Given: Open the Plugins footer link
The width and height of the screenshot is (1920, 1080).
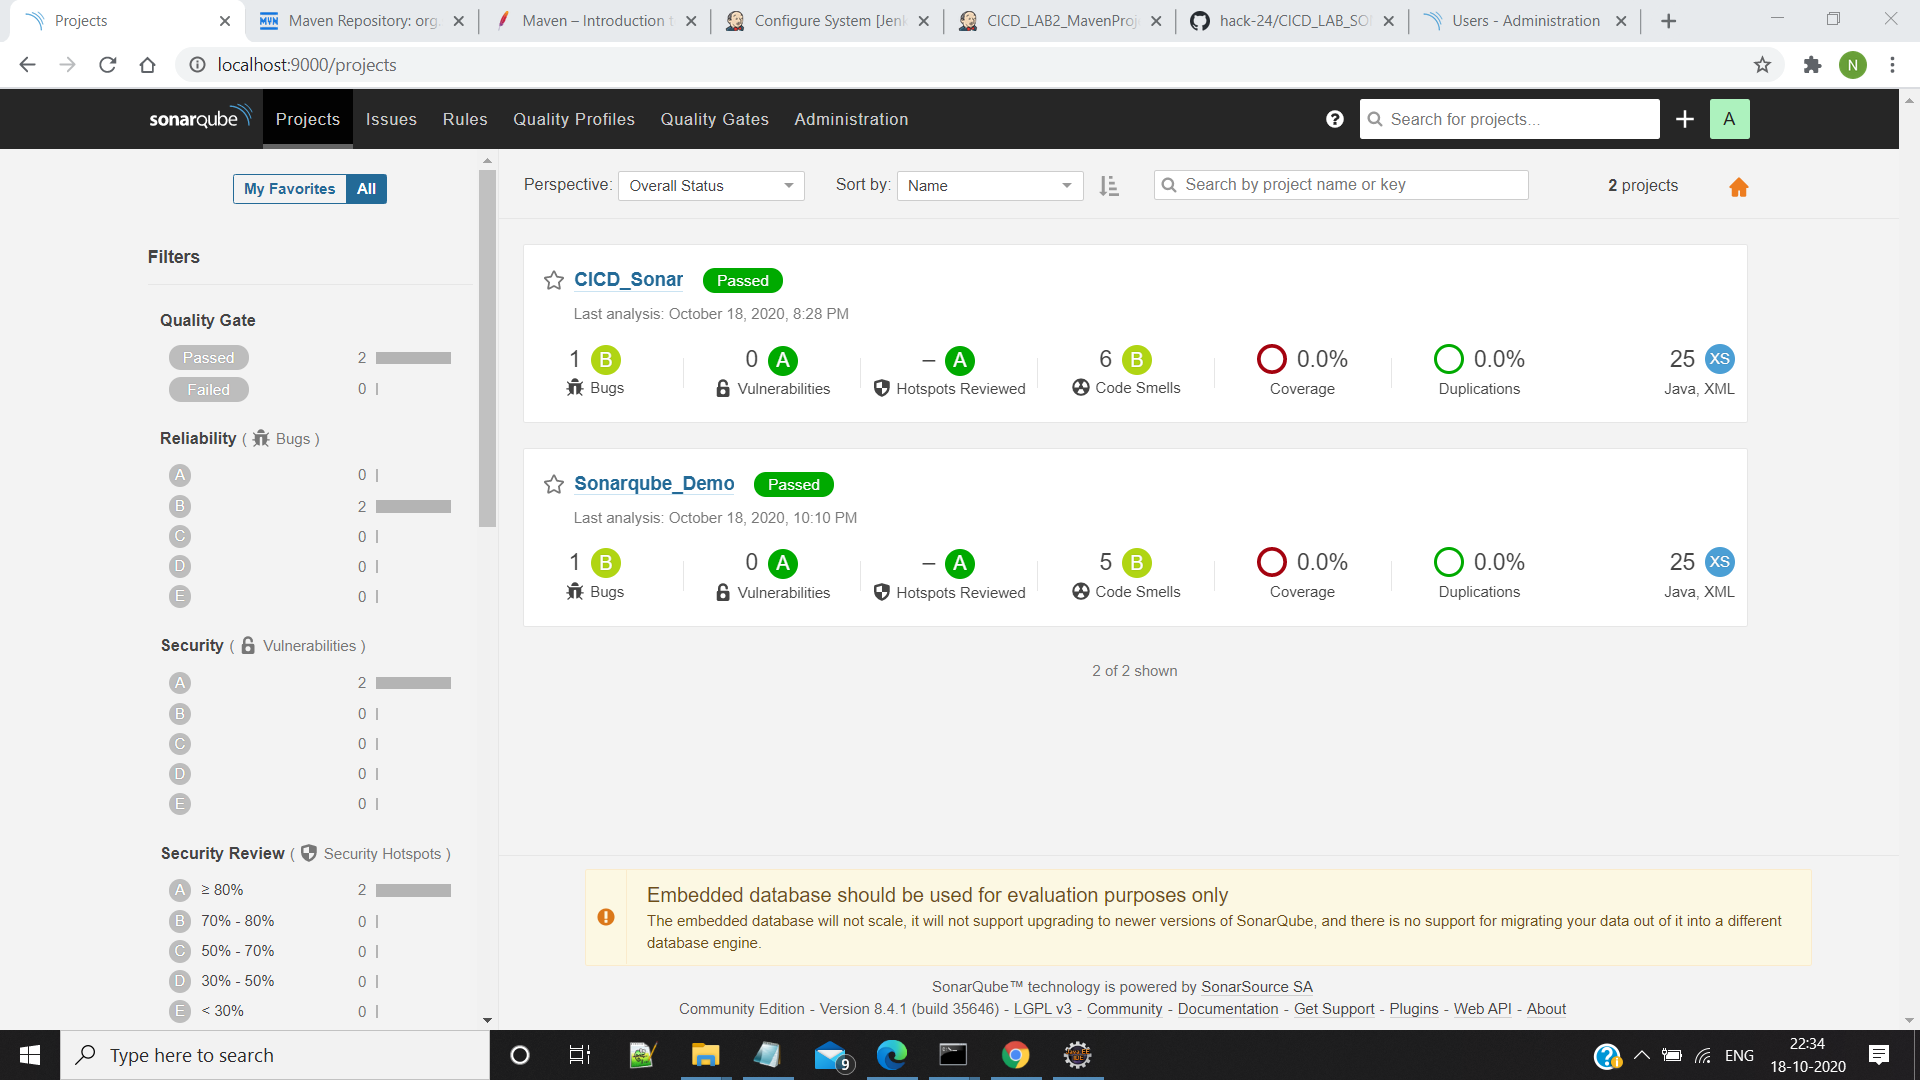Looking at the screenshot, I should [x=1414, y=1009].
